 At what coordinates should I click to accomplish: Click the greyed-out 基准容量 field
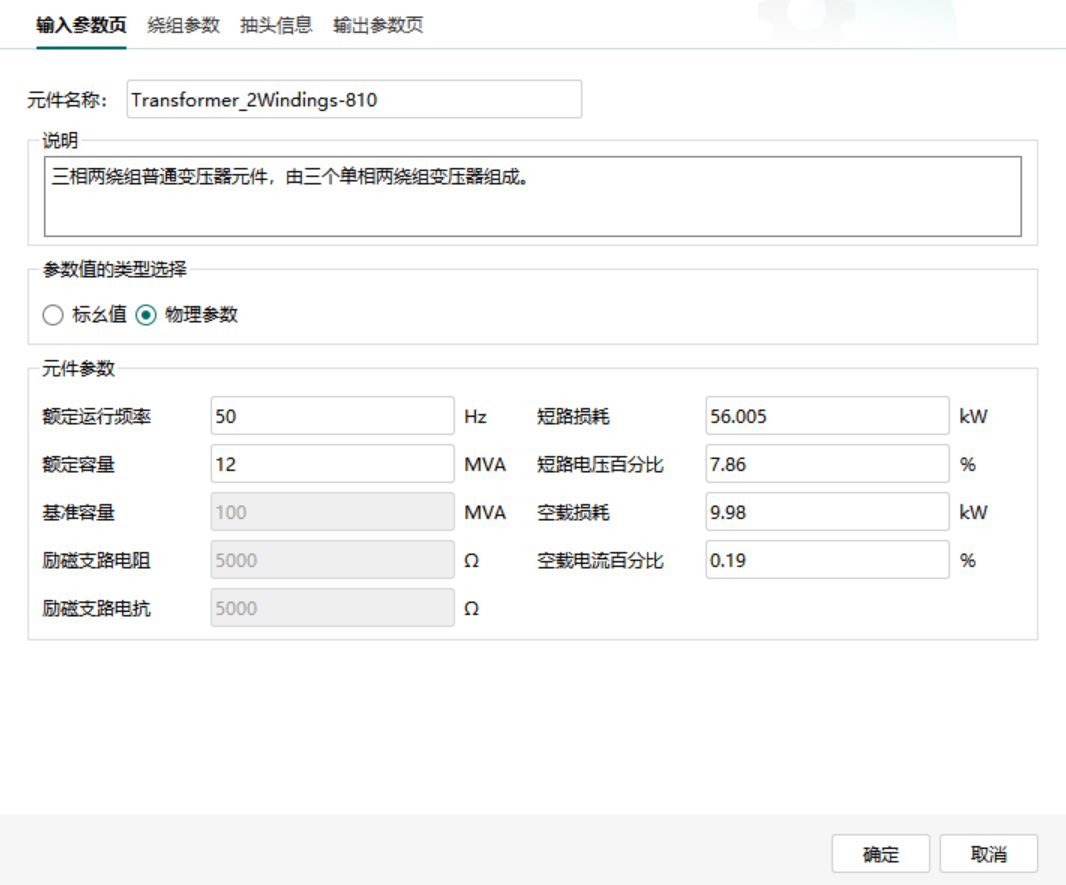(x=332, y=512)
